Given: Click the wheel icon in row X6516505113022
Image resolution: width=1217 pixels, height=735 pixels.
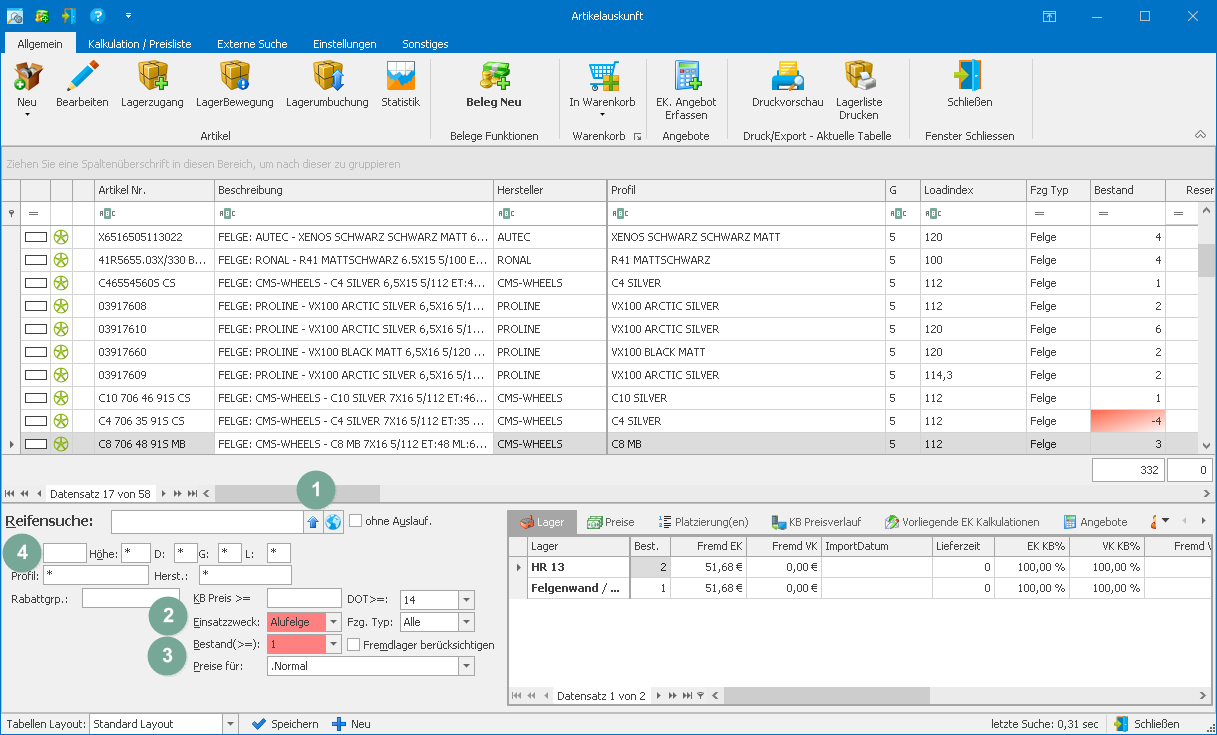Looking at the screenshot, I should pos(61,237).
